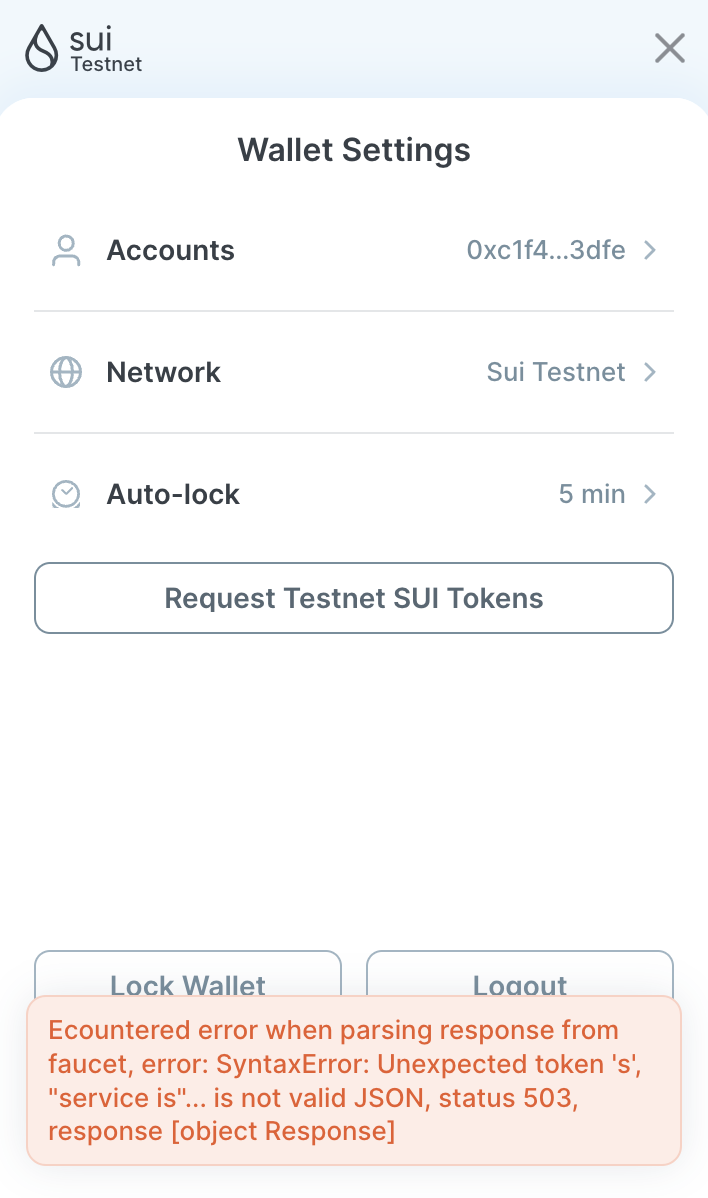708x1198 pixels.
Task: Click the Sui Testnet network label
Action: (x=555, y=372)
